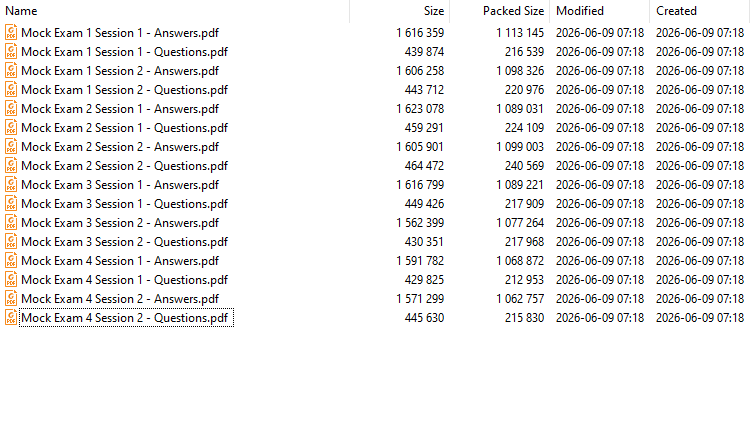Select Mock Exam 4 Session 2 - Answers.pdf
Image resolution: width=754 pixels, height=448 pixels.
[120, 299]
